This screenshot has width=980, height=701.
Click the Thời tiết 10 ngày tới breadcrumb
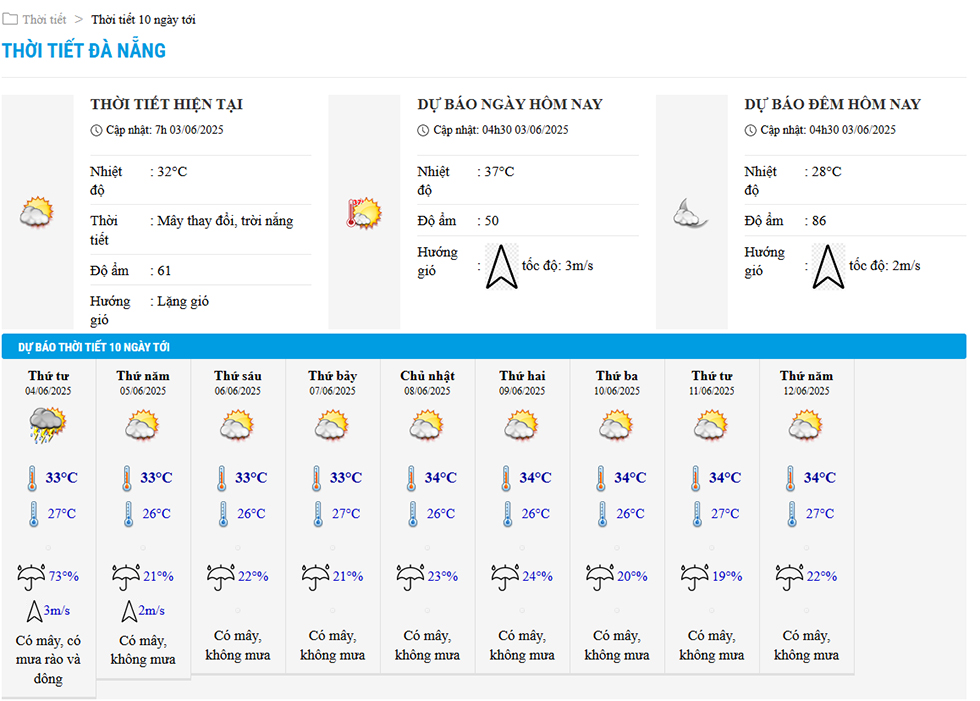pos(143,19)
